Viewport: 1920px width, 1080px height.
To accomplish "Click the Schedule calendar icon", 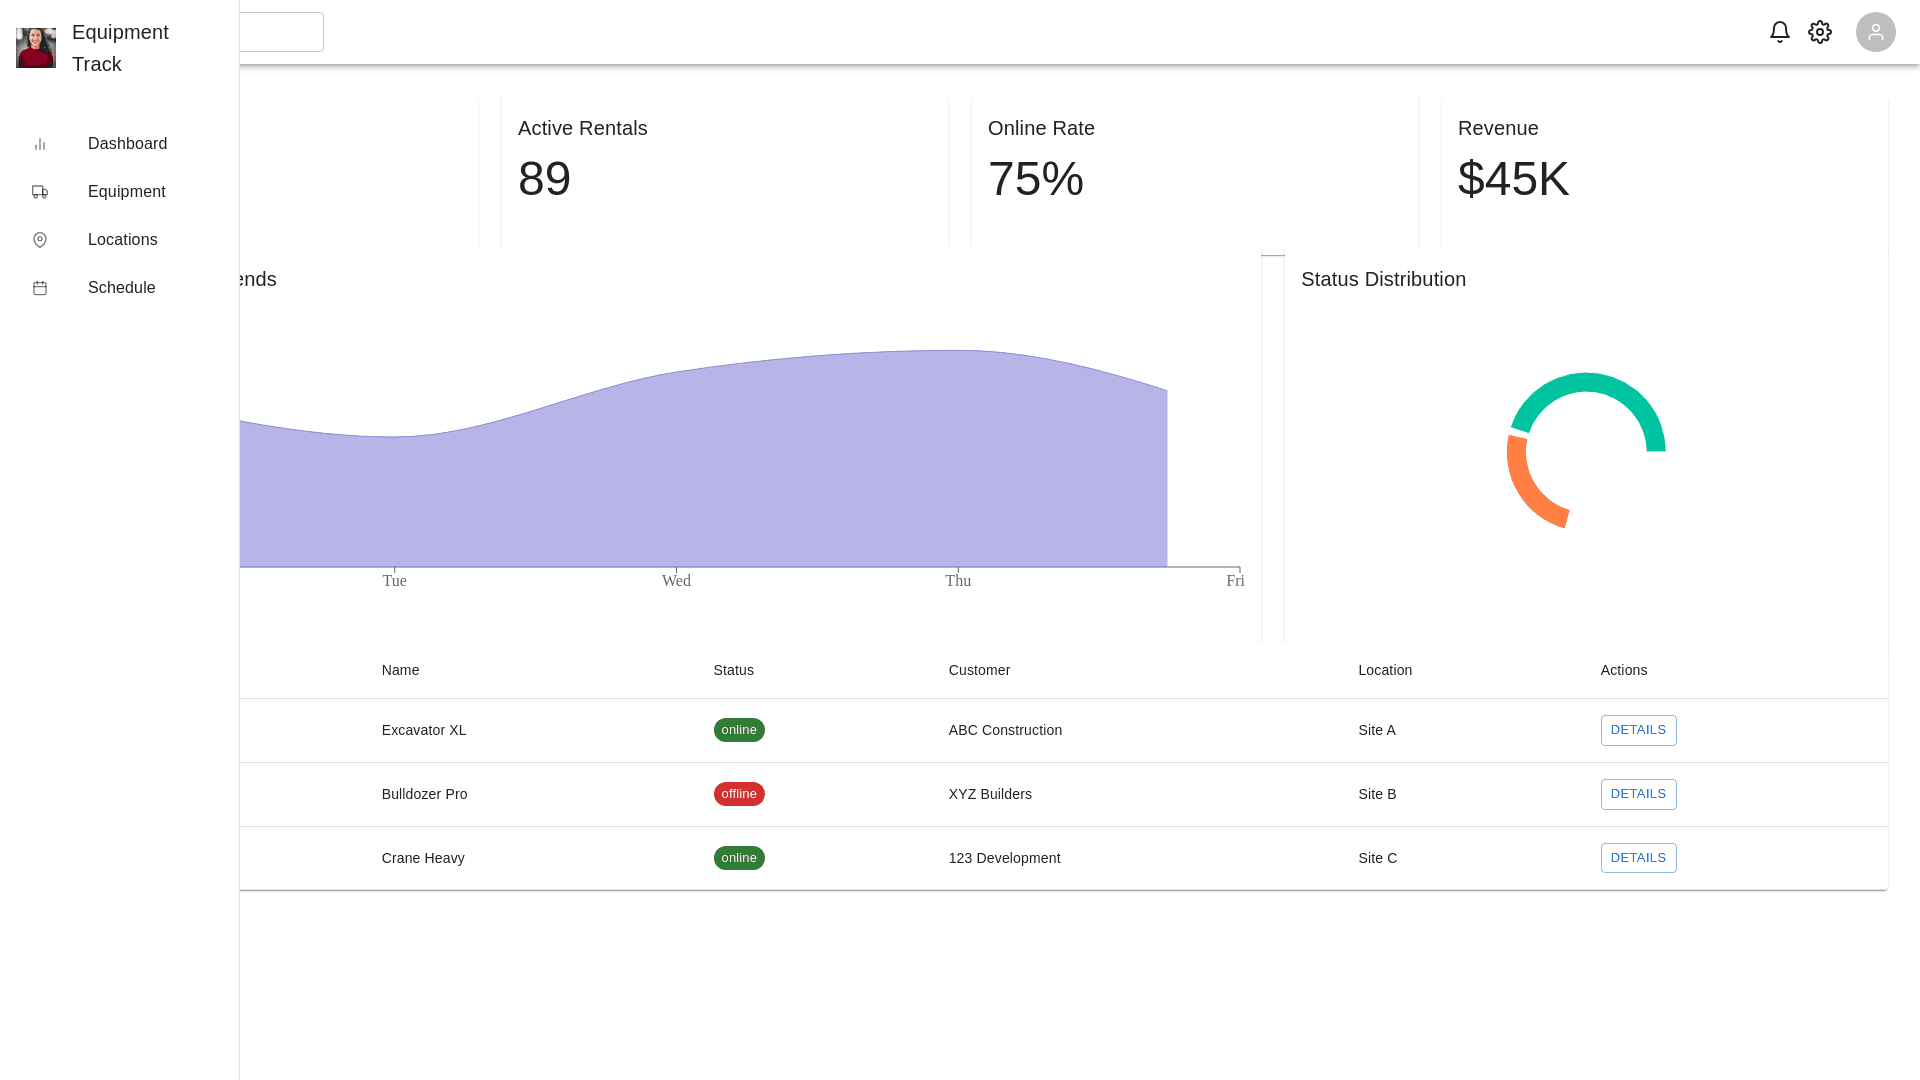I will tap(40, 288).
